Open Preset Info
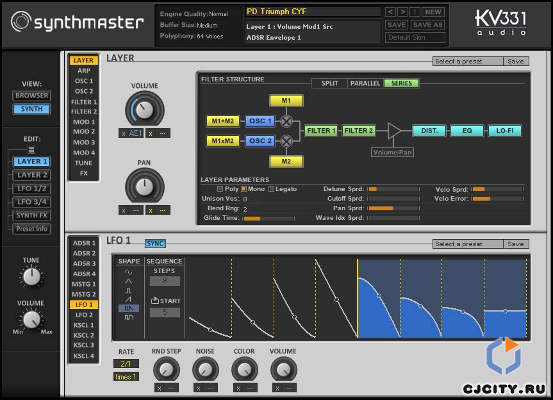 coord(31,229)
